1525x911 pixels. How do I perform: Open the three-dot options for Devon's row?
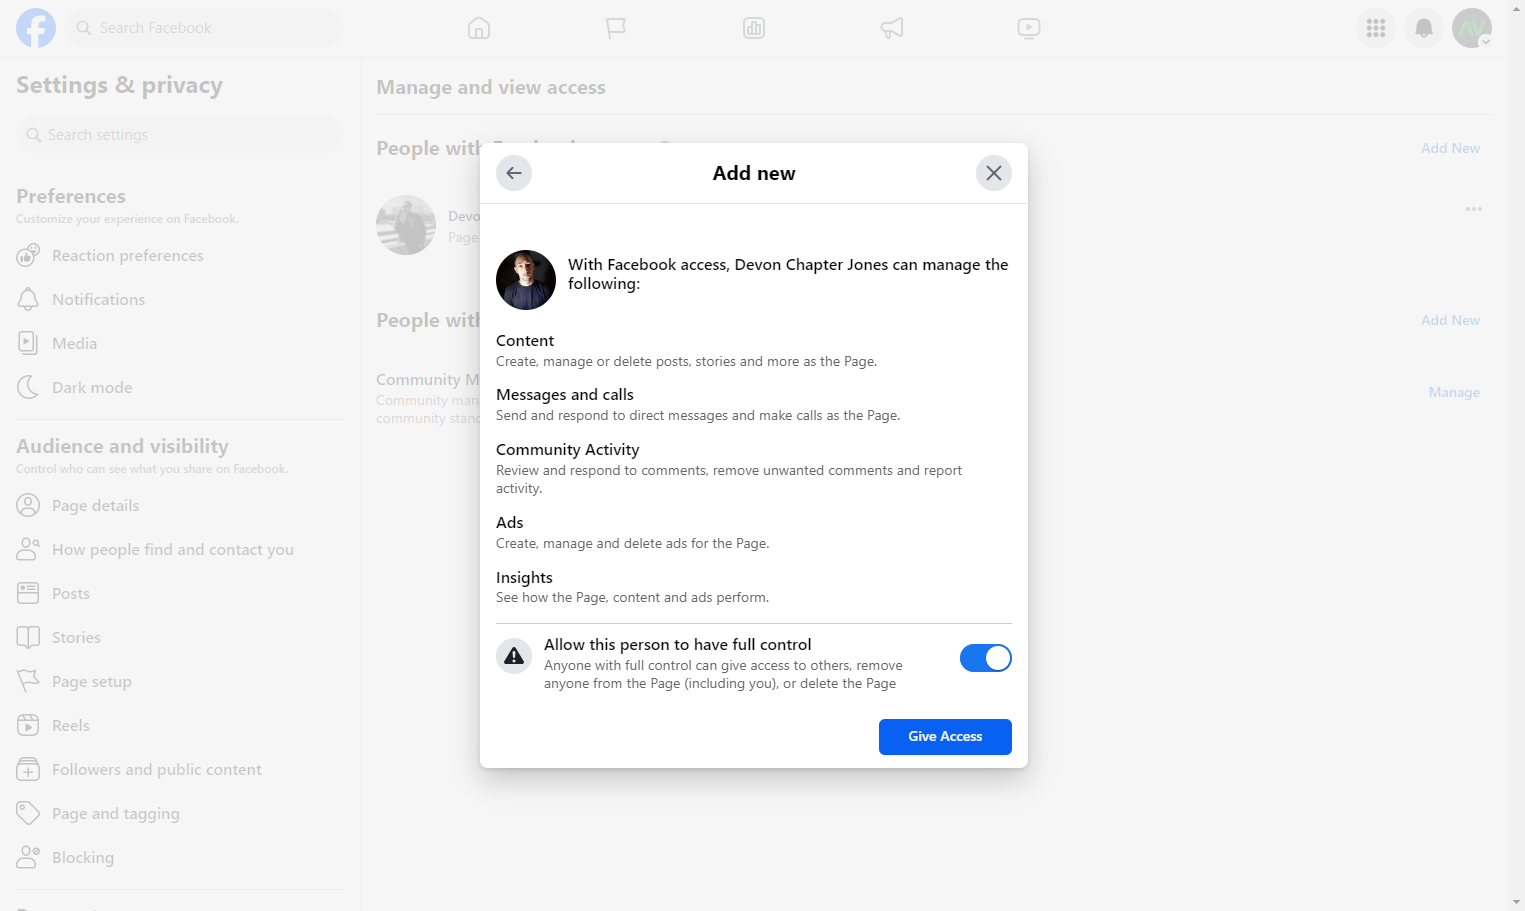point(1474,209)
